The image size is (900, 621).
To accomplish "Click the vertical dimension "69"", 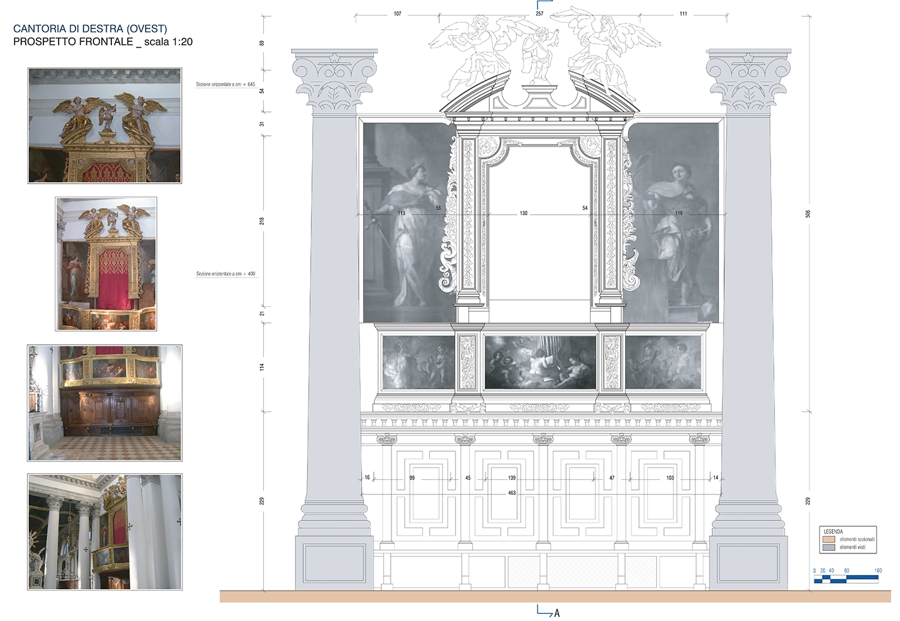I will (262, 44).
